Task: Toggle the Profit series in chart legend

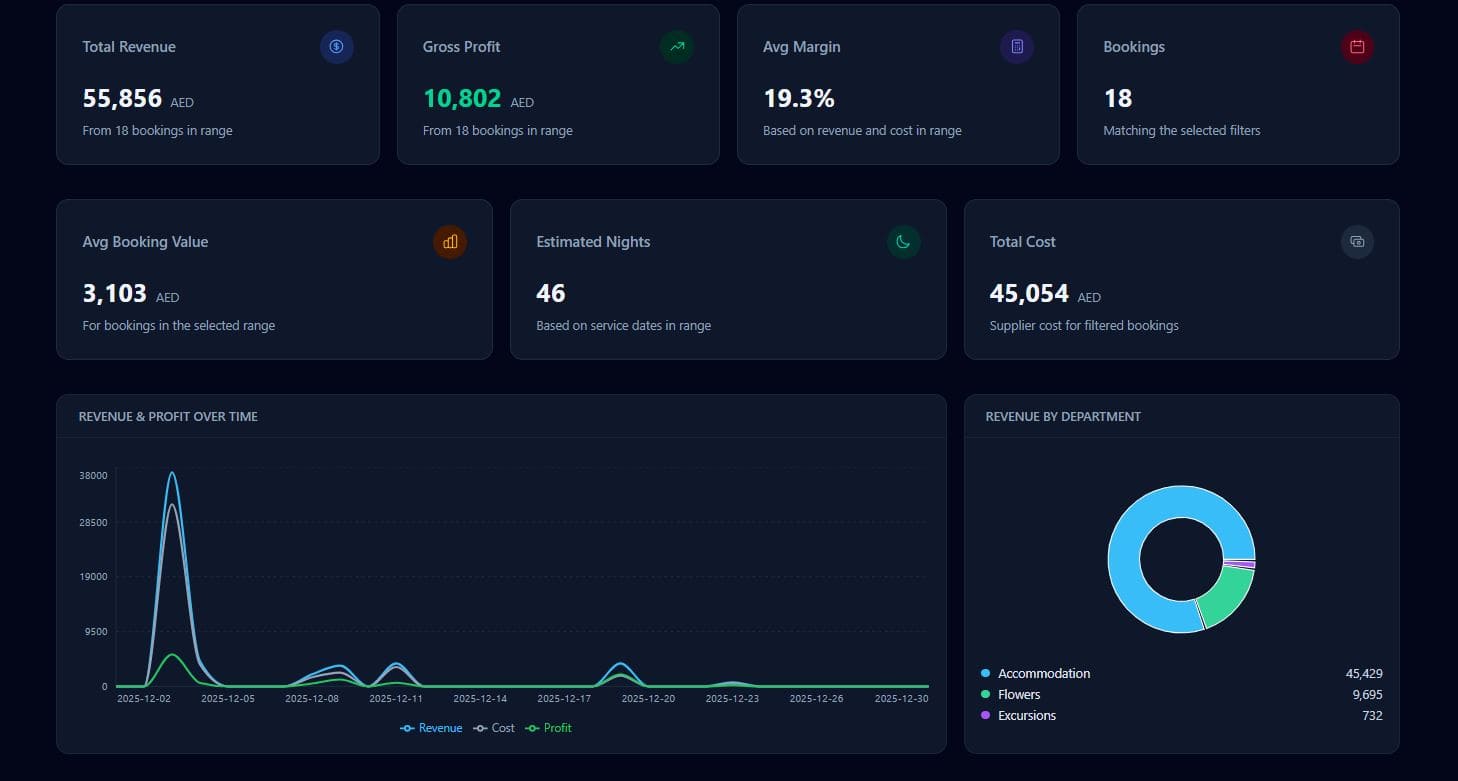Action: click(x=548, y=728)
